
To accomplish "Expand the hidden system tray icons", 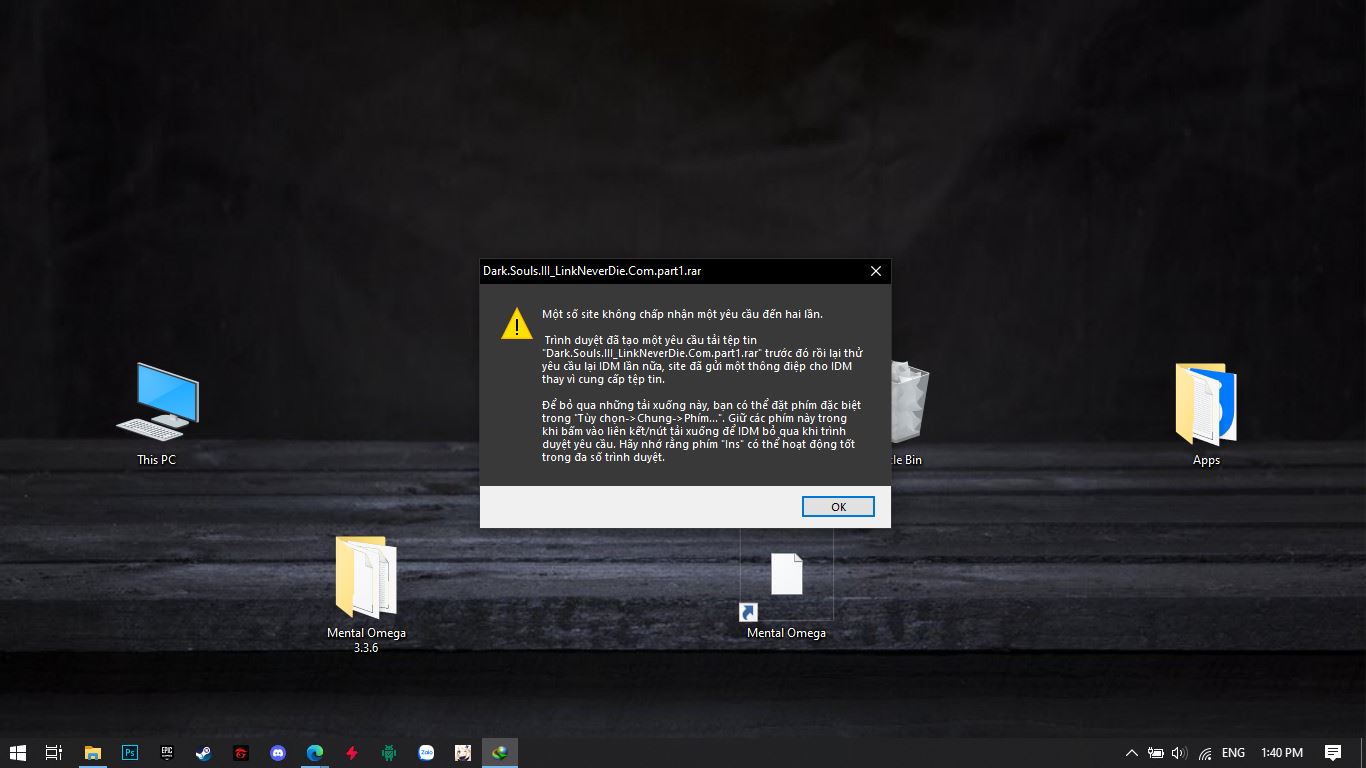I will pyautogui.click(x=1131, y=753).
